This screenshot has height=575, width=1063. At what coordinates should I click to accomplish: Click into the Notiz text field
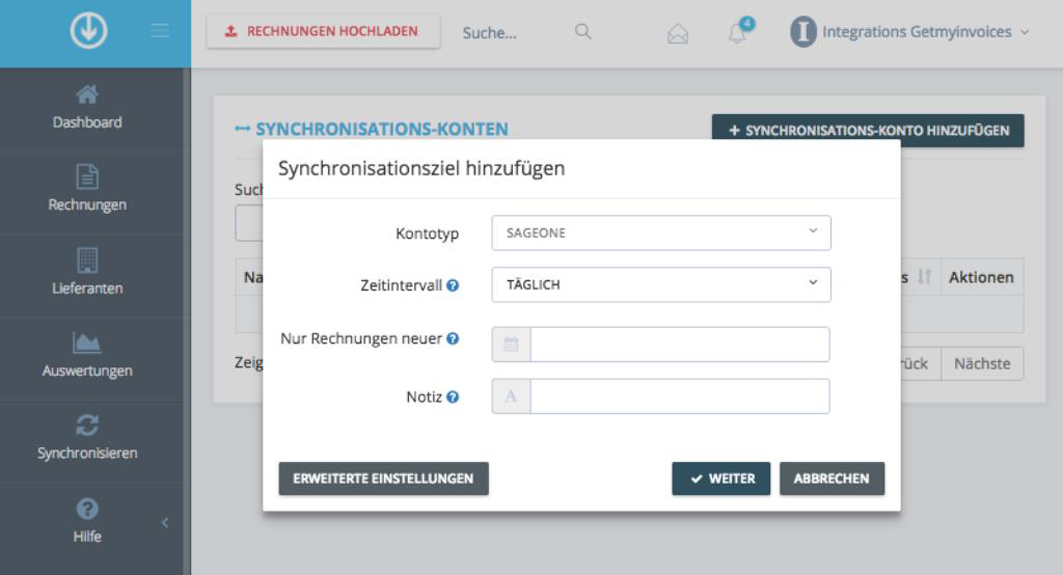click(679, 396)
